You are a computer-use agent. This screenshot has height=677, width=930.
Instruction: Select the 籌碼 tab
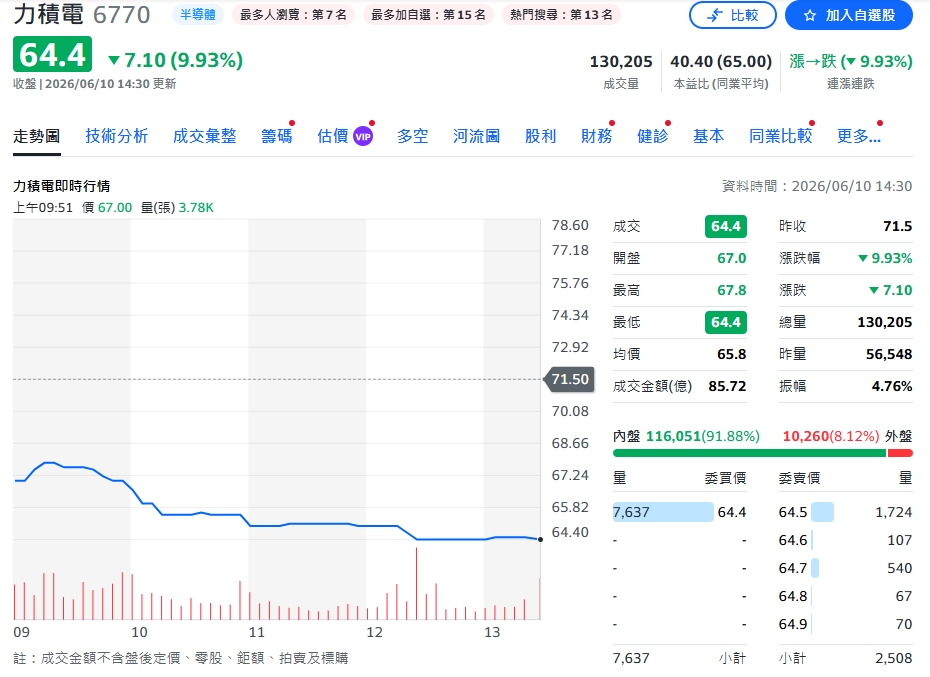coord(277,136)
